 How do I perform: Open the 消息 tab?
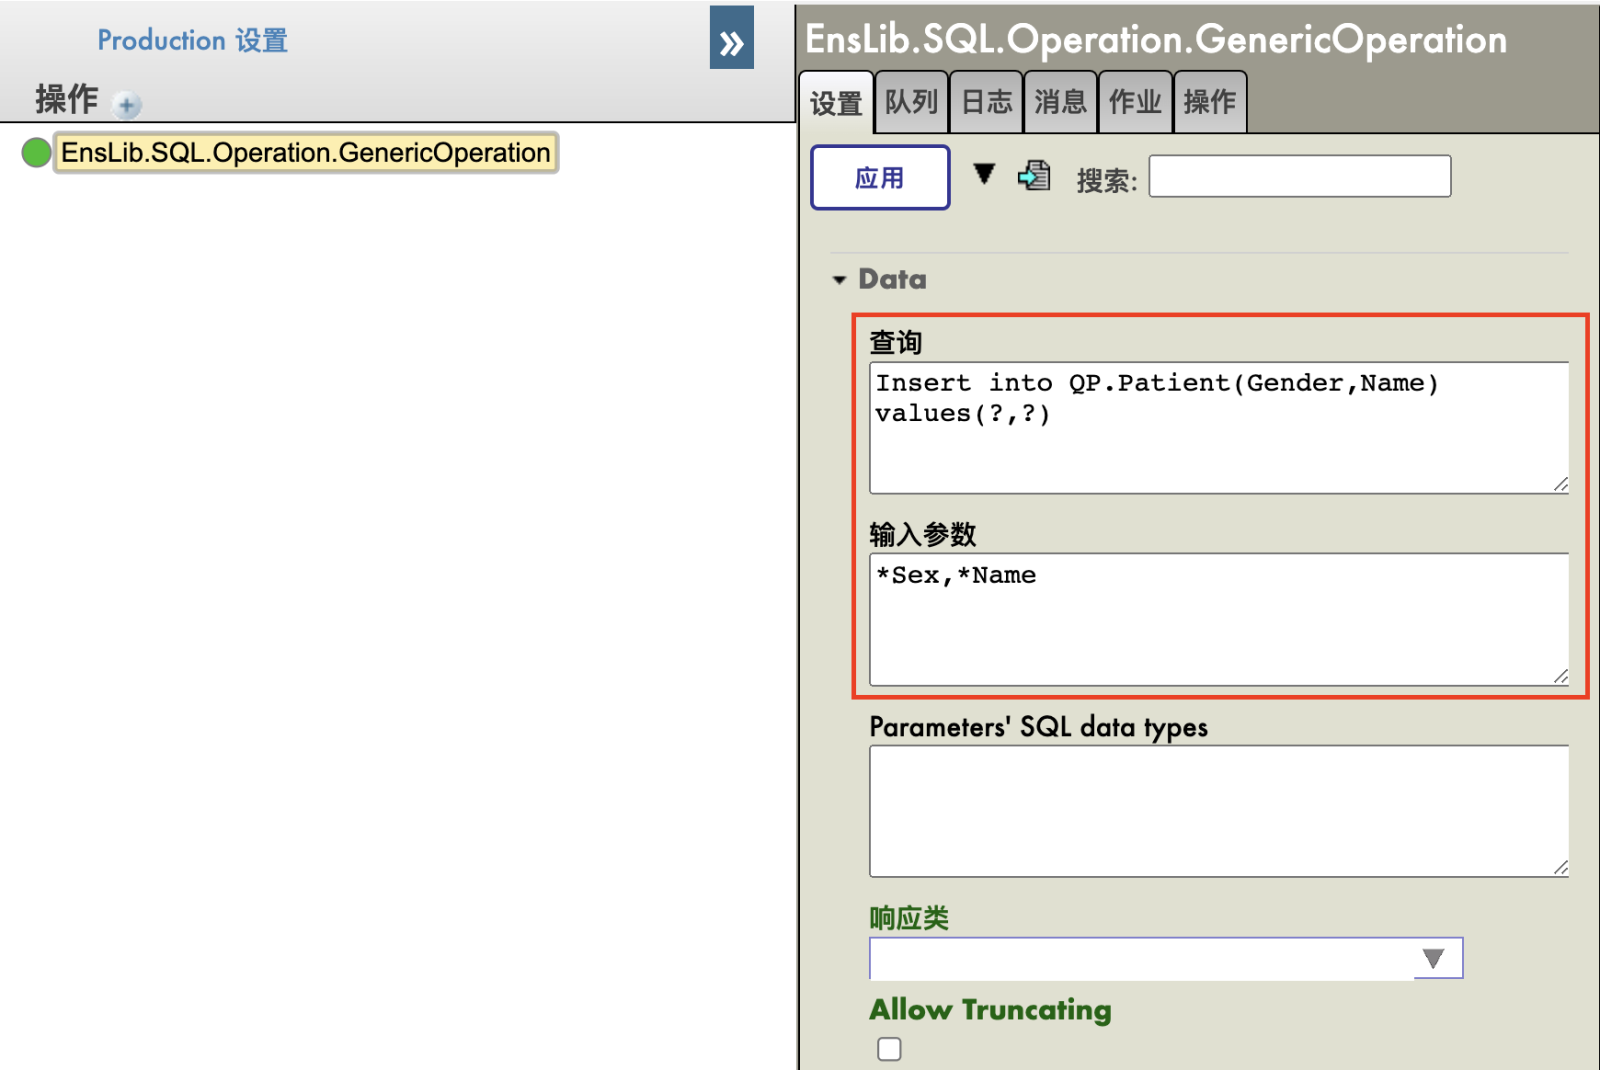1060,102
